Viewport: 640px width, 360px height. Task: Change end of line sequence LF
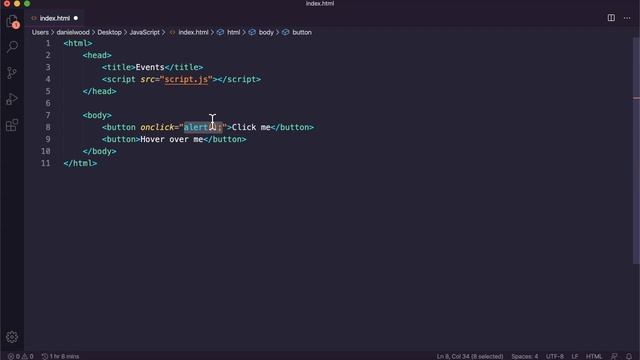point(575,356)
